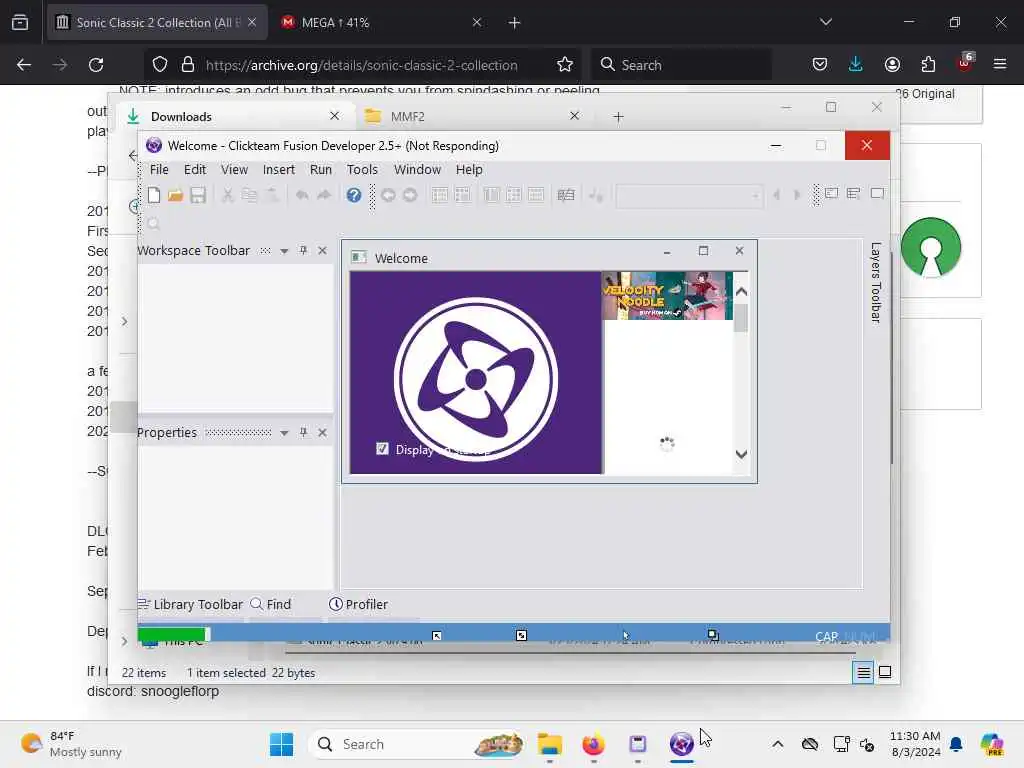Open Properties panel dropdown arrow
Viewport: 1024px width, 768px height.
pyautogui.click(x=284, y=433)
